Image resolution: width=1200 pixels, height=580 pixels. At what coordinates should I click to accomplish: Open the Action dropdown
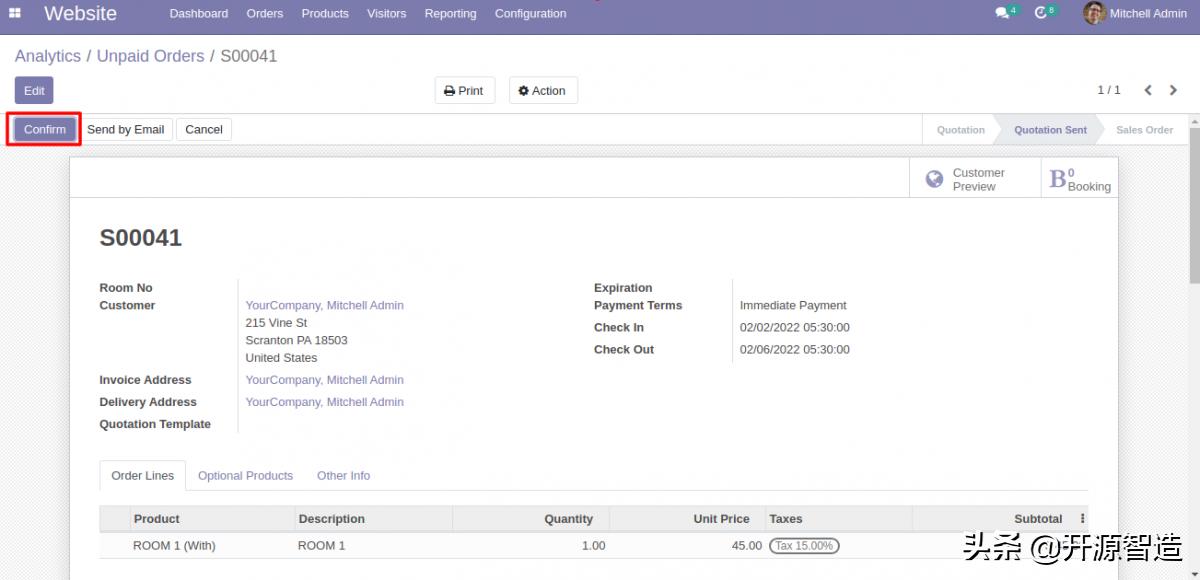tap(542, 91)
